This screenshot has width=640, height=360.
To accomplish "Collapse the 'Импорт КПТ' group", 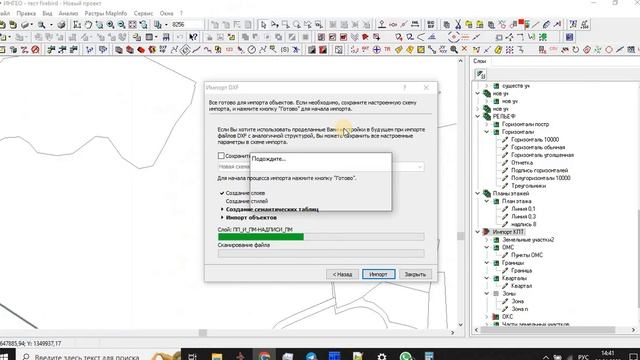I will tap(478, 232).
